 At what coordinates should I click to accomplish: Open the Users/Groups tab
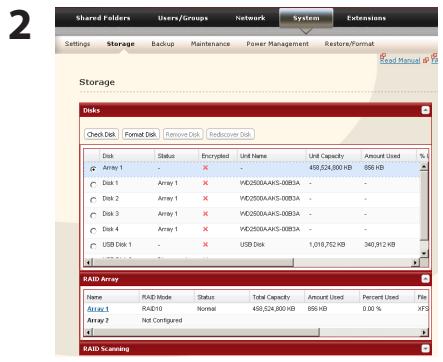coord(183,18)
